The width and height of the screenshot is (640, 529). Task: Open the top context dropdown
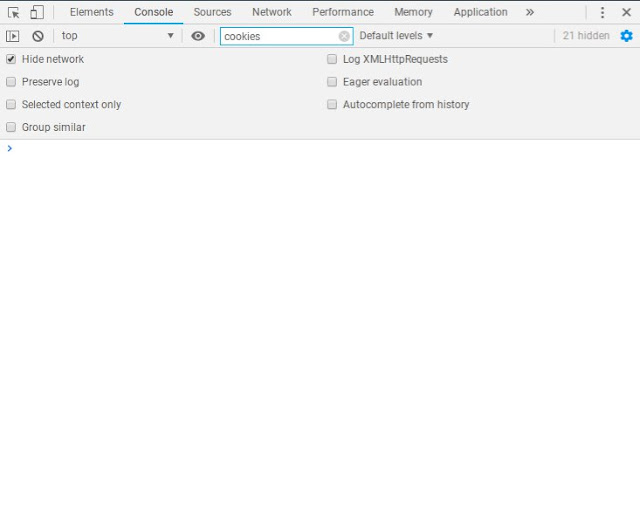[117, 36]
